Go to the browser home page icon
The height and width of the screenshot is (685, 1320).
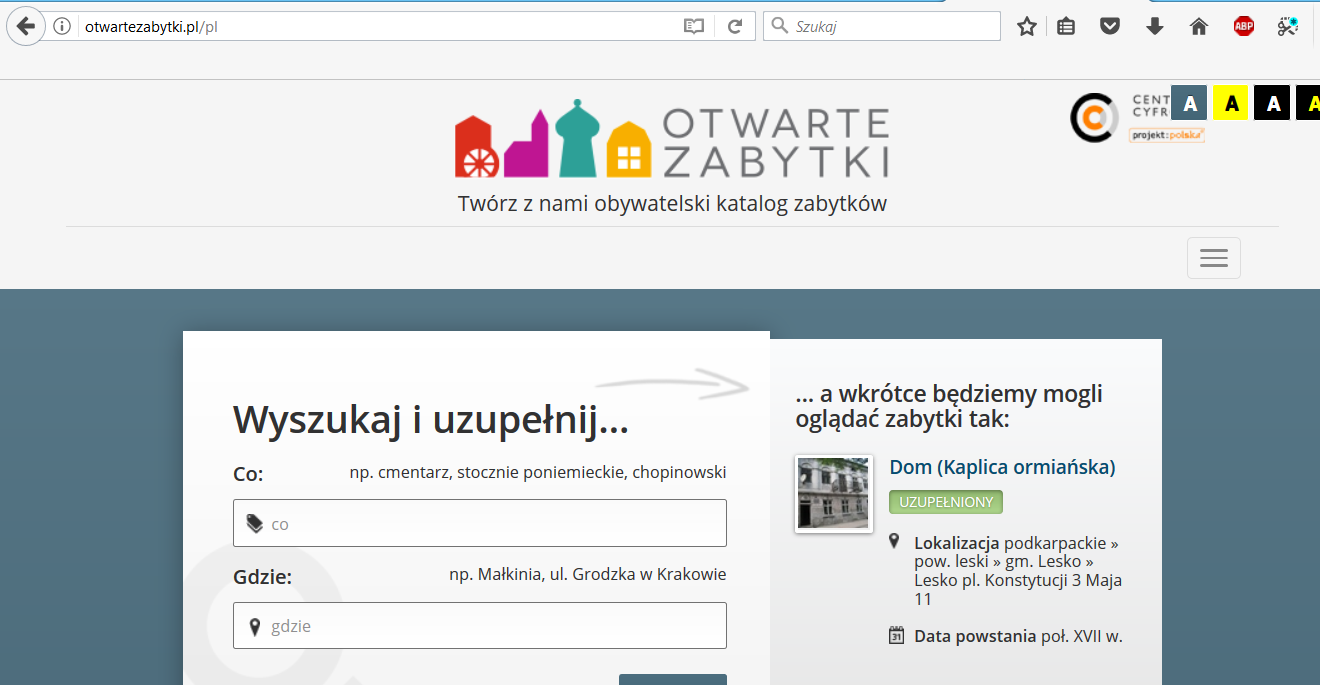[1198, 27]
